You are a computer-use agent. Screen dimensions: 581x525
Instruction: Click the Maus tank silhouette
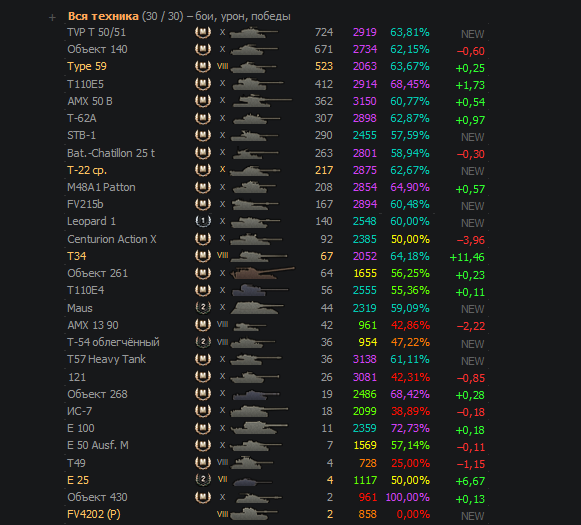click(x=257, y=308)
